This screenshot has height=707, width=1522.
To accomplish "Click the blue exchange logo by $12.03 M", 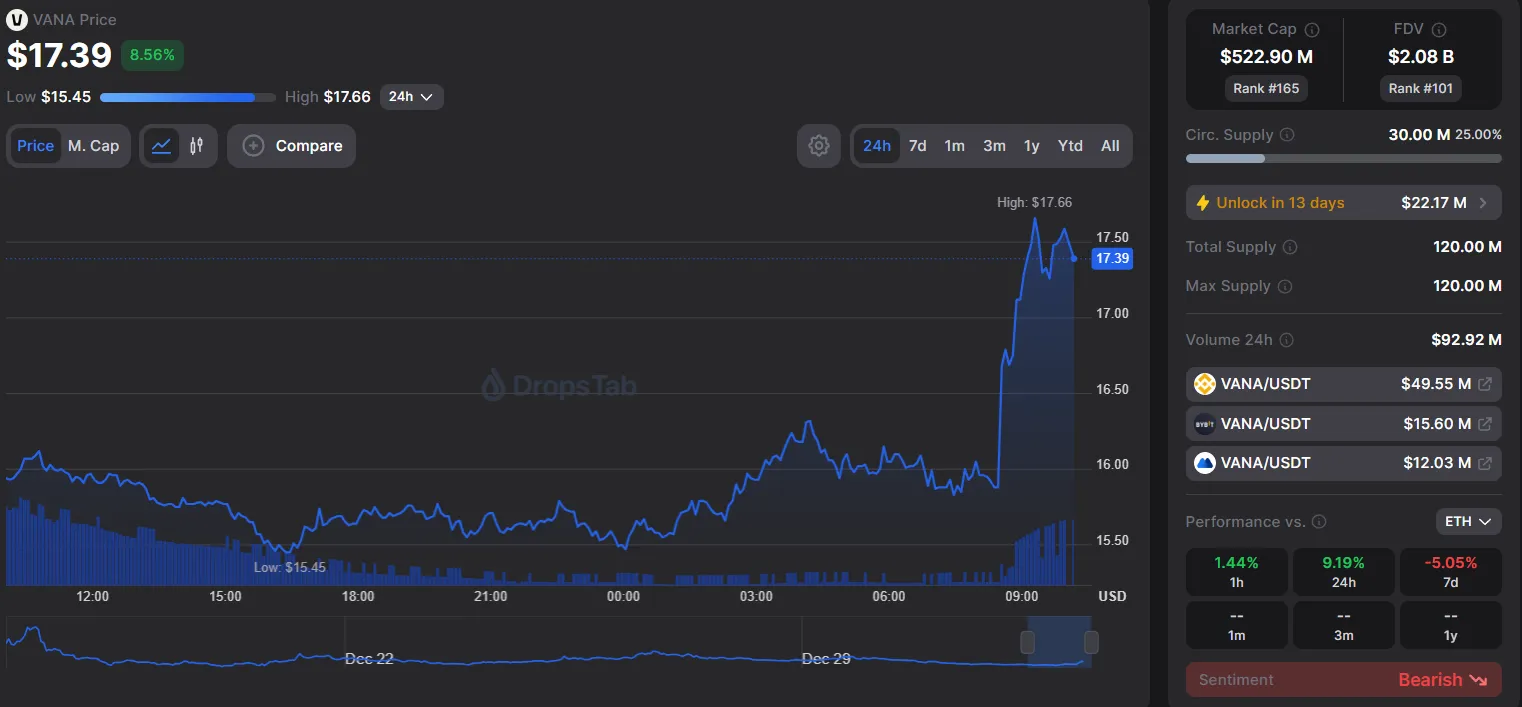I will pos(1205,463).
